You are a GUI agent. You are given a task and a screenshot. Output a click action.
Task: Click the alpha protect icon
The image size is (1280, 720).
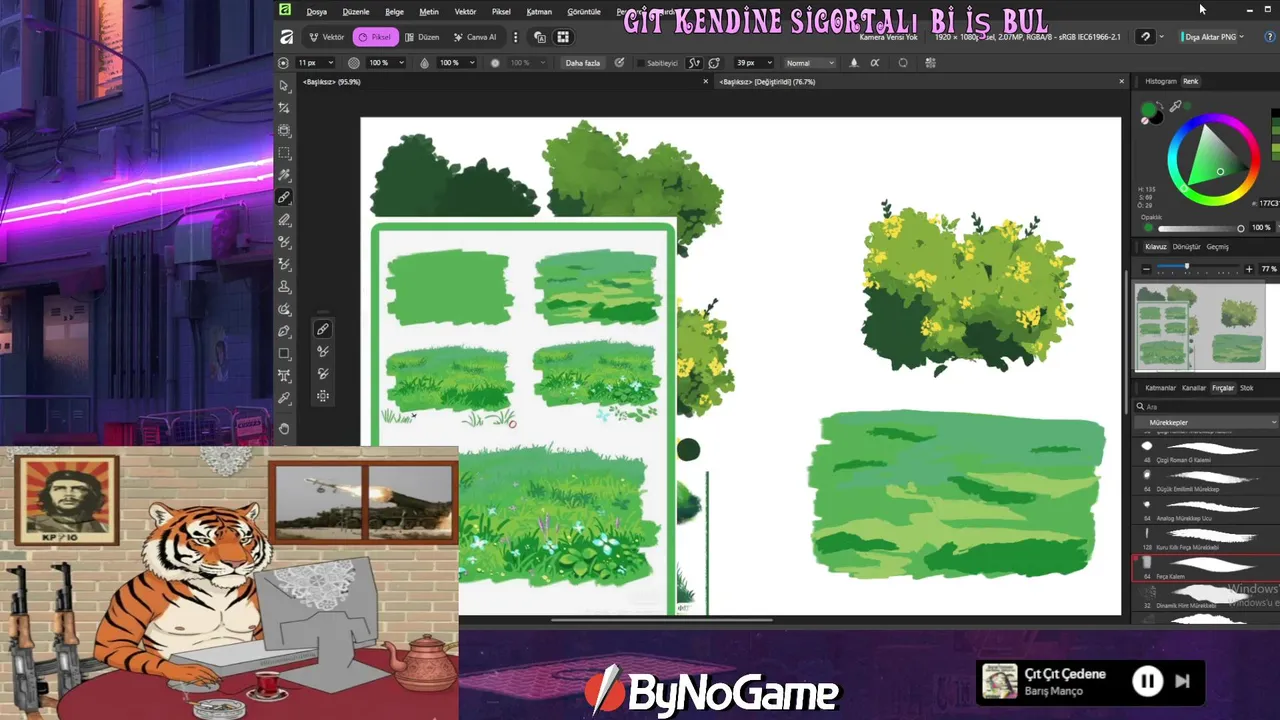[x=875, y=63]
